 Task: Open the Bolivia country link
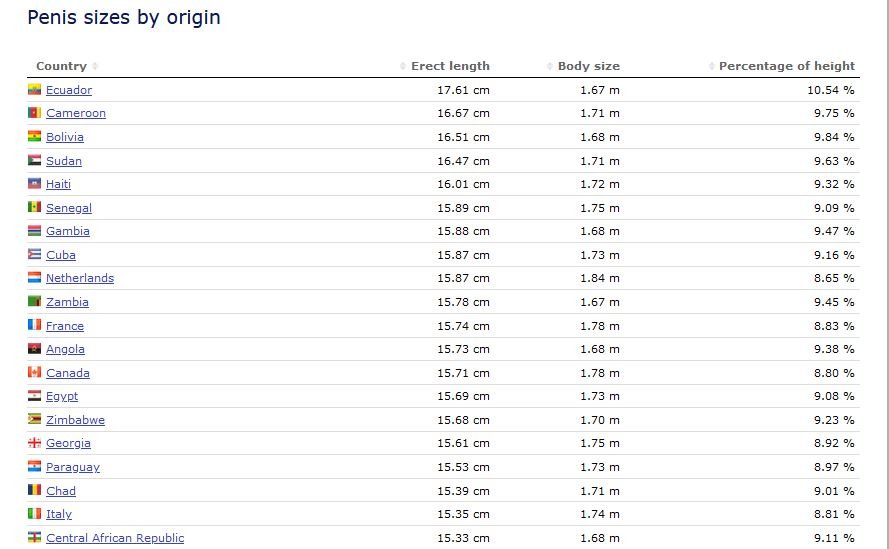point(65,137)
